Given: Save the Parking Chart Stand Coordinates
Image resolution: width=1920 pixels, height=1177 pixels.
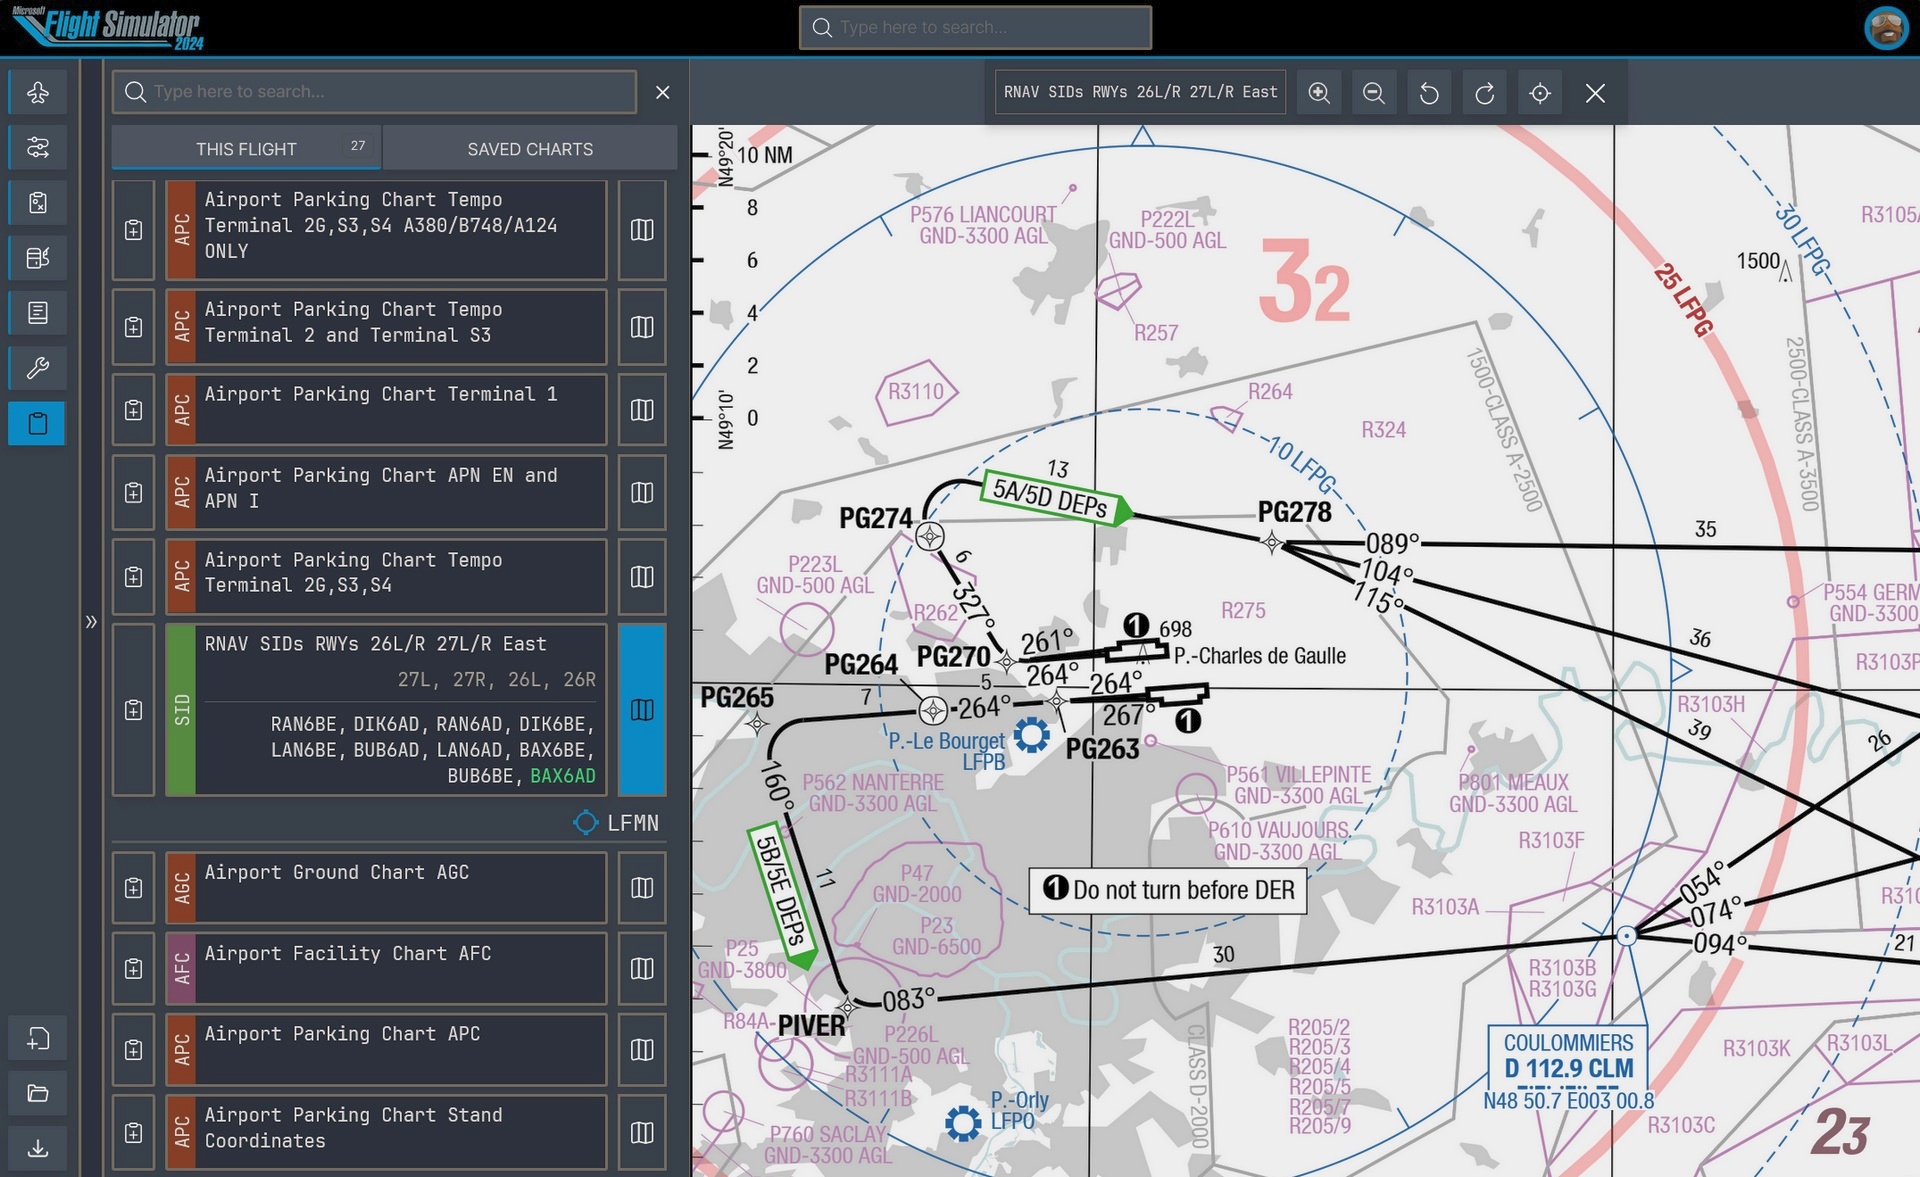Looking at the screenshot, I should (x=133, y=1132).
